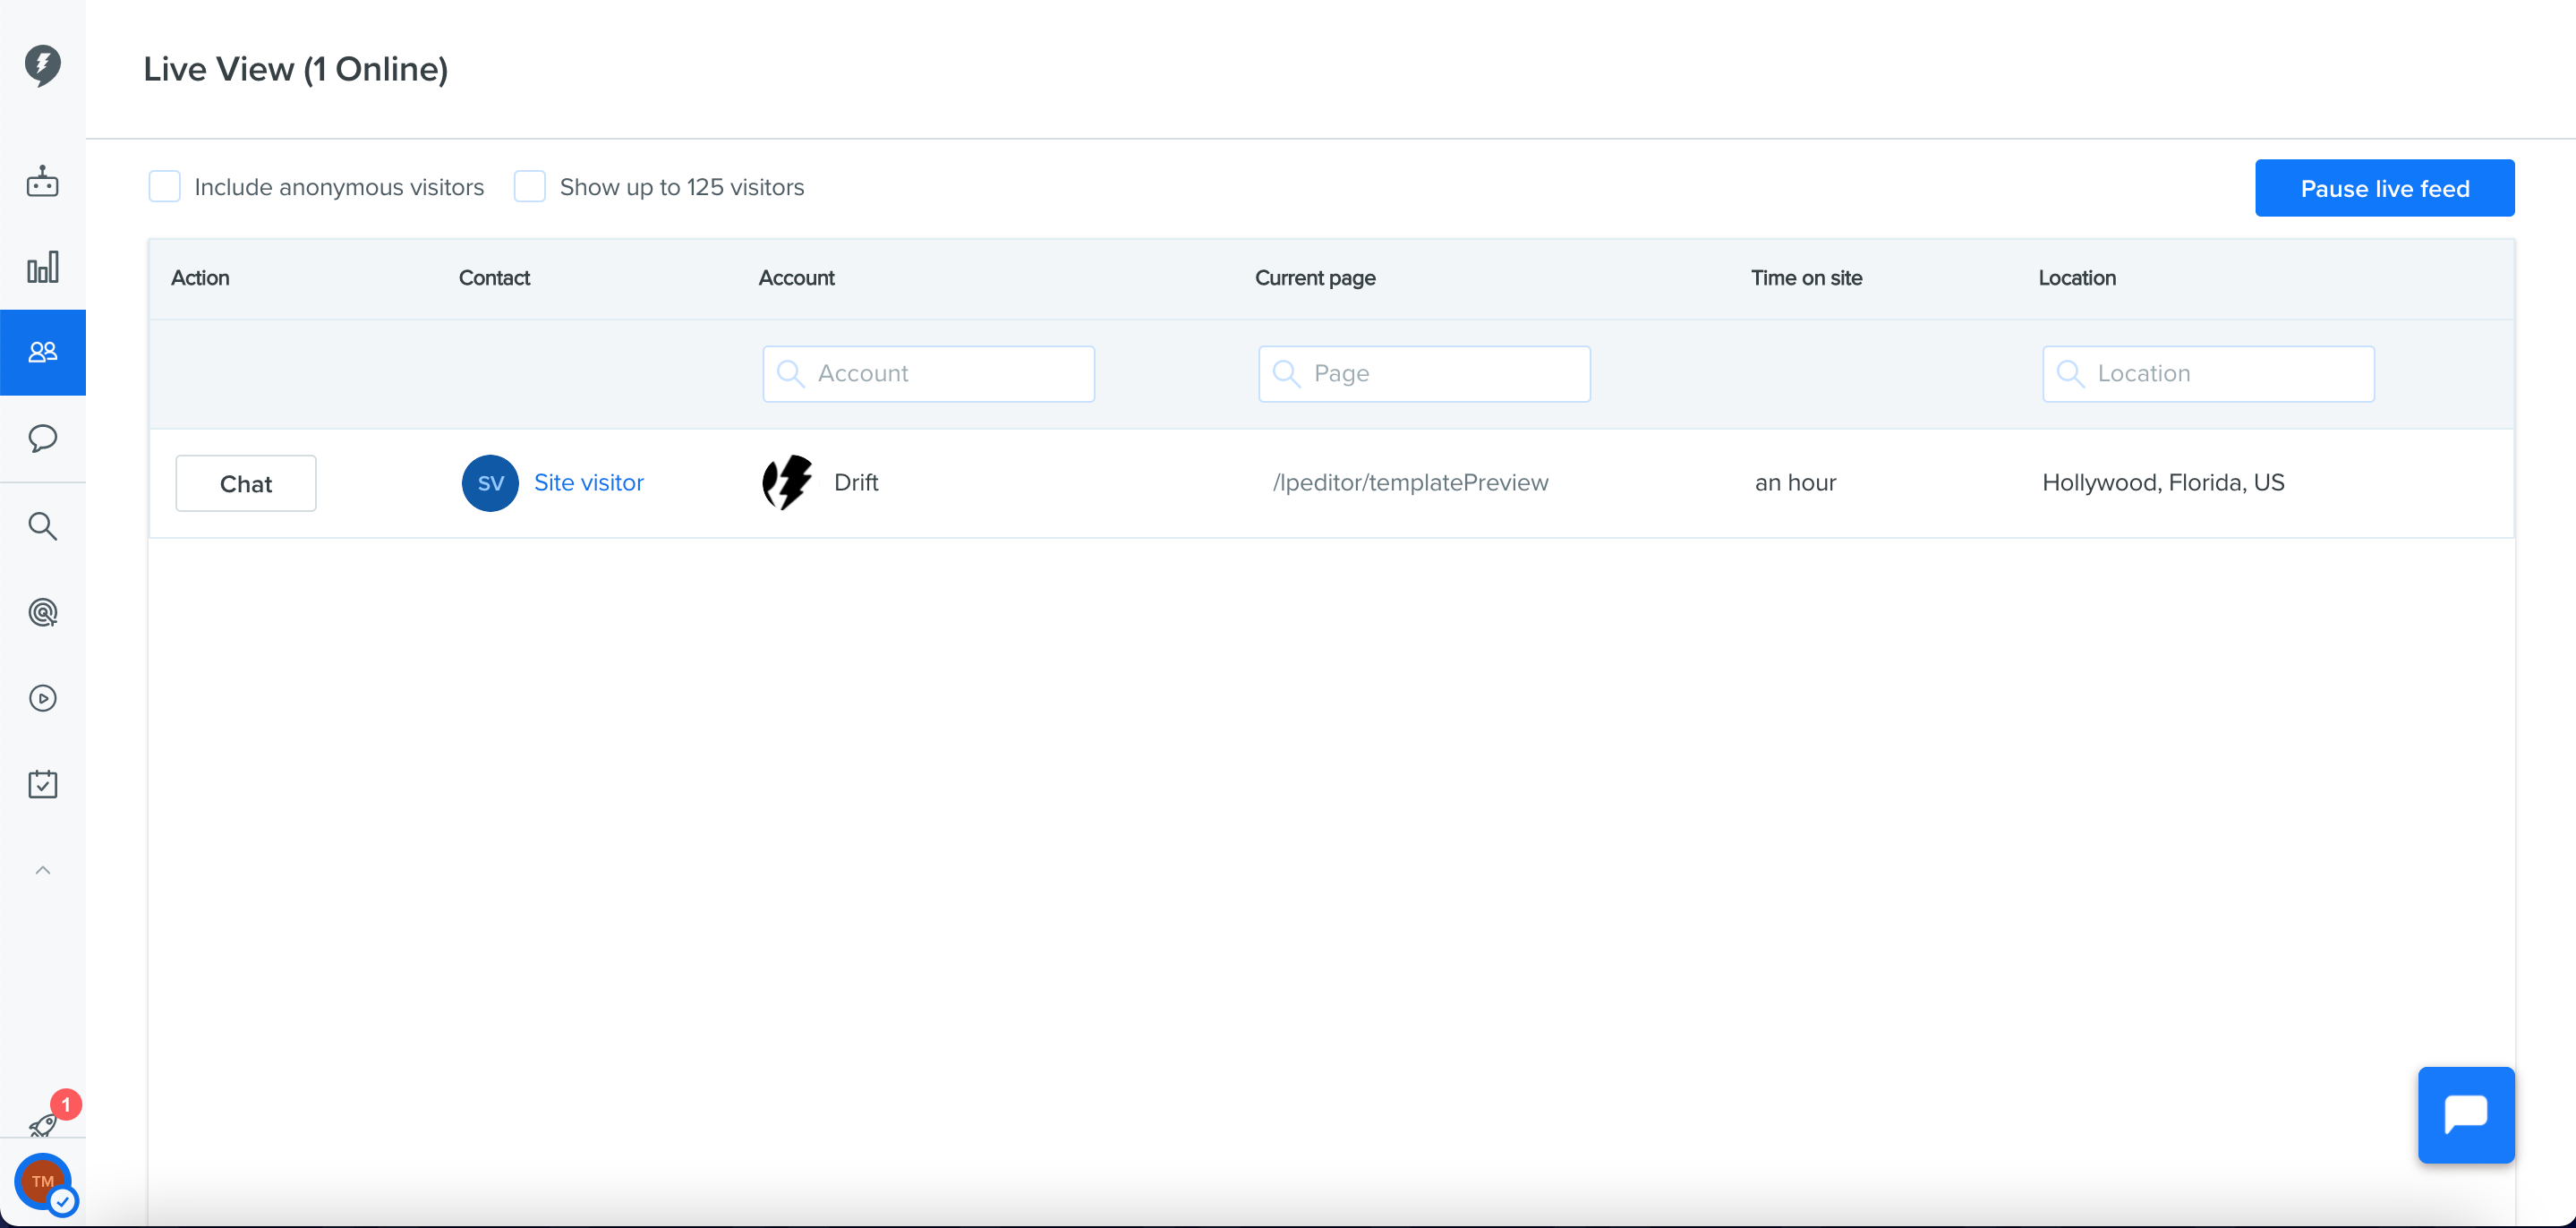This screenshot has height=1228, width=2576.
Task: Open the Site visitor contact link
Action: 588,483
